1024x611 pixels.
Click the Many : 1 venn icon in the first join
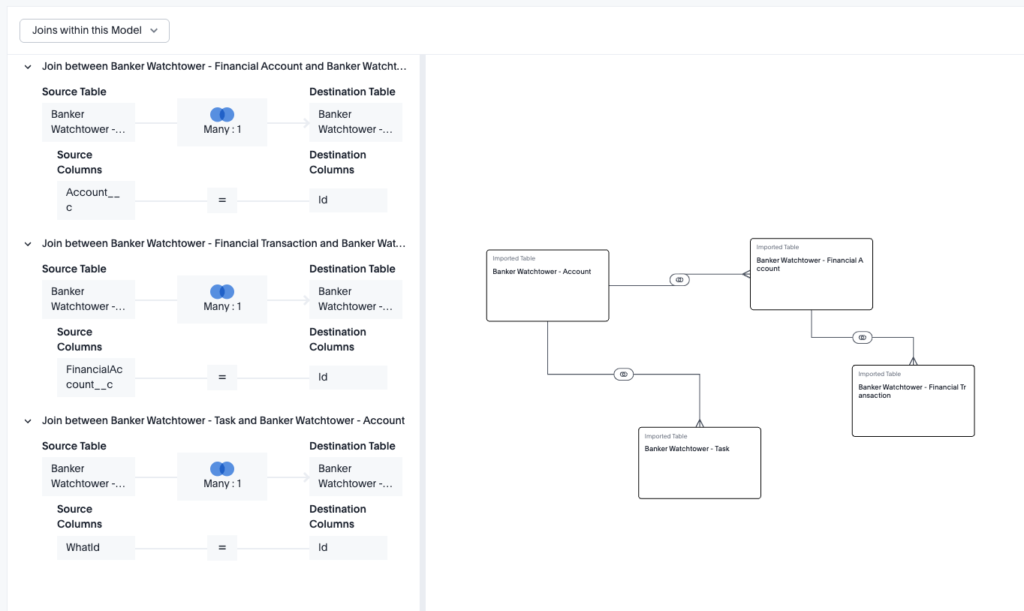221,114
